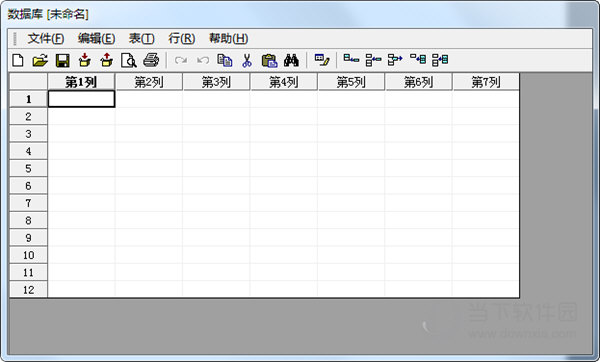The width and height of the screenshot is (600, 362).
Task: Select row header 11
Action: coord(28,272)
